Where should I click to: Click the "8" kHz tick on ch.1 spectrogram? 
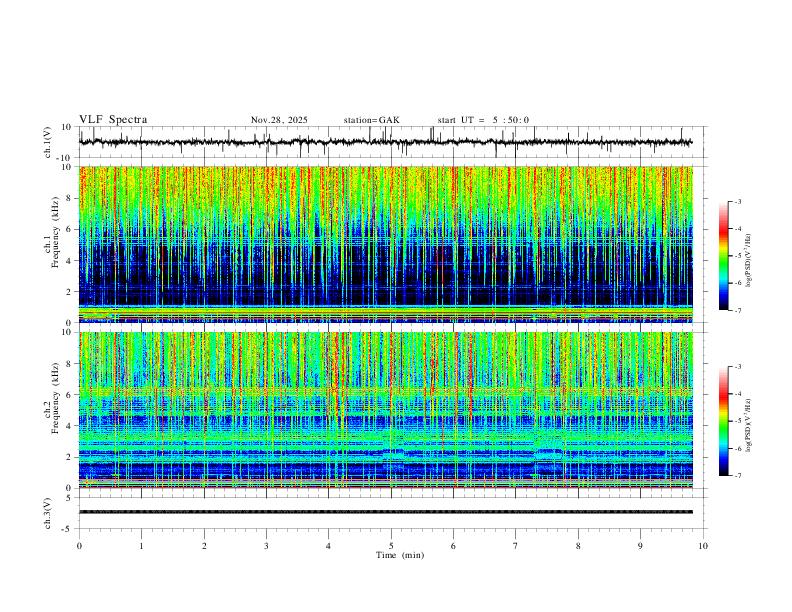[70, 198]
